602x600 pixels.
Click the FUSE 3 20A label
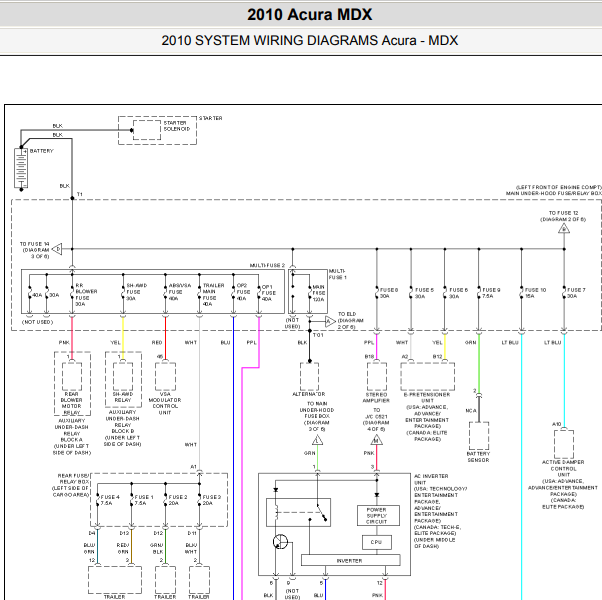[x=212, y=500]
